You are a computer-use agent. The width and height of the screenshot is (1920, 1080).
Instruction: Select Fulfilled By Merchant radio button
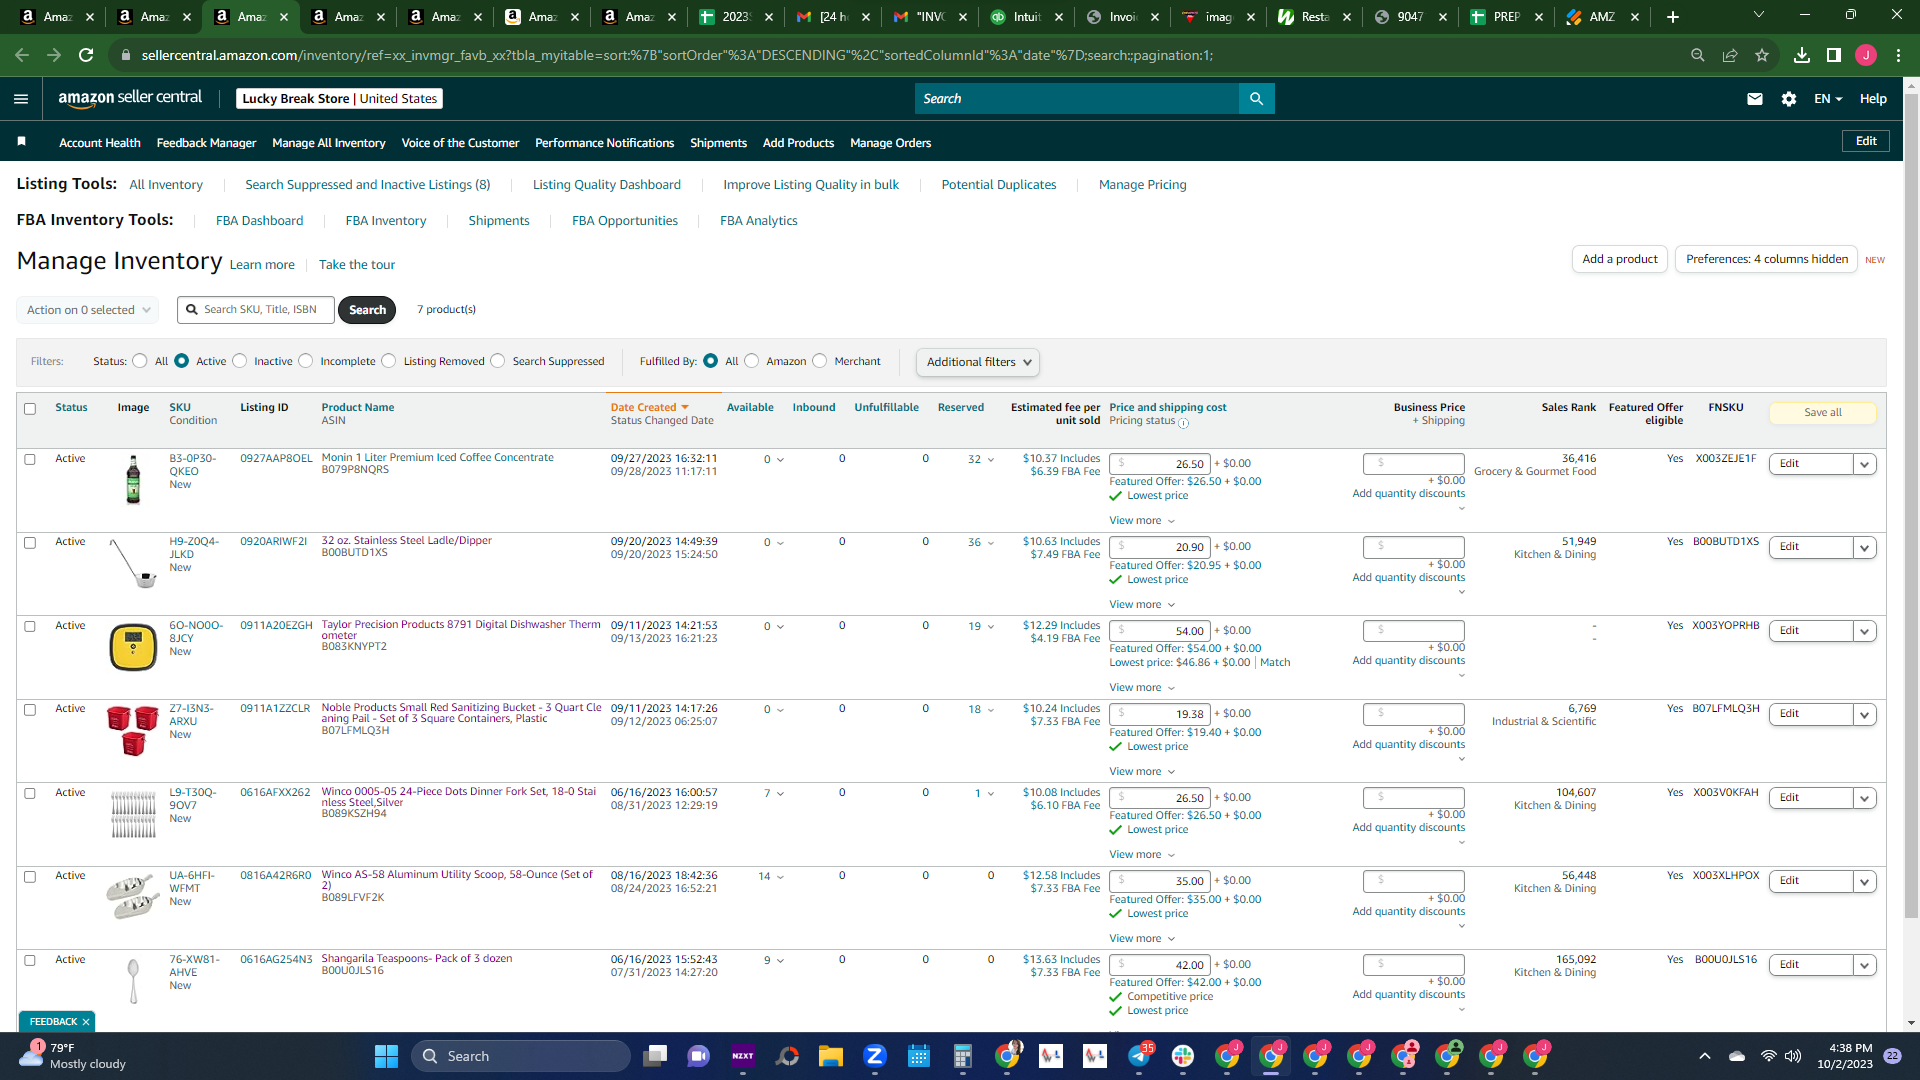(x=820, y=361)
